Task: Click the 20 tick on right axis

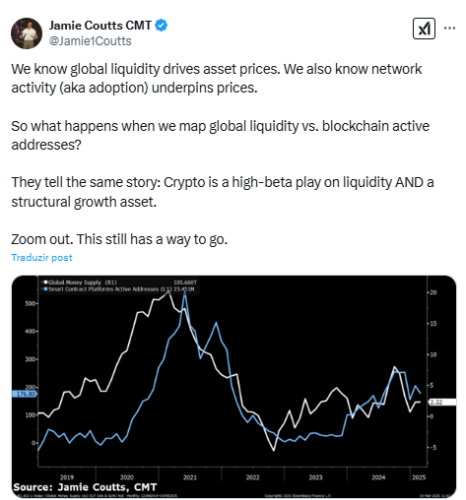Action: pyautogui.click(x=433, y=292)
